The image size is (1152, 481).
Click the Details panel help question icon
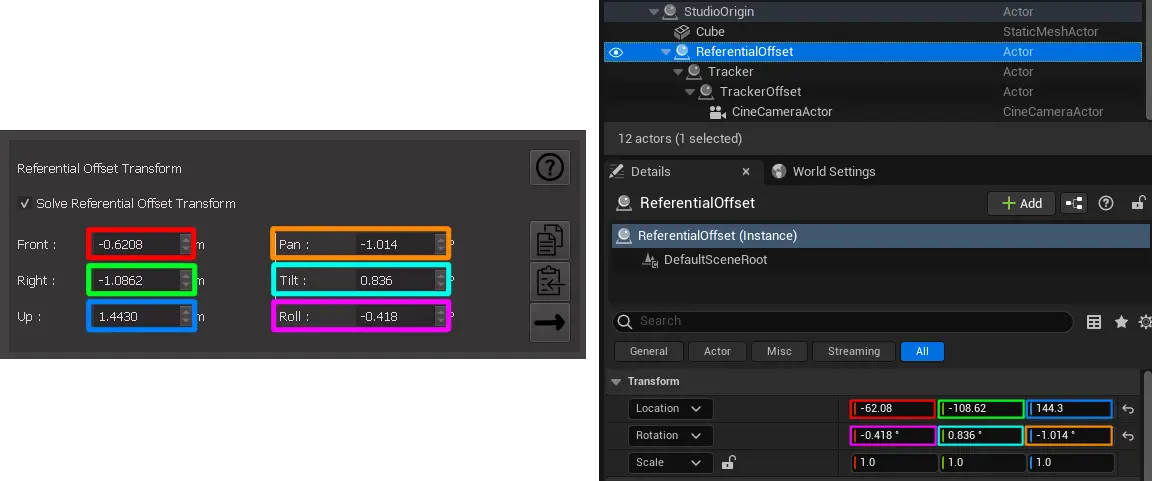tap(1106, 203)
